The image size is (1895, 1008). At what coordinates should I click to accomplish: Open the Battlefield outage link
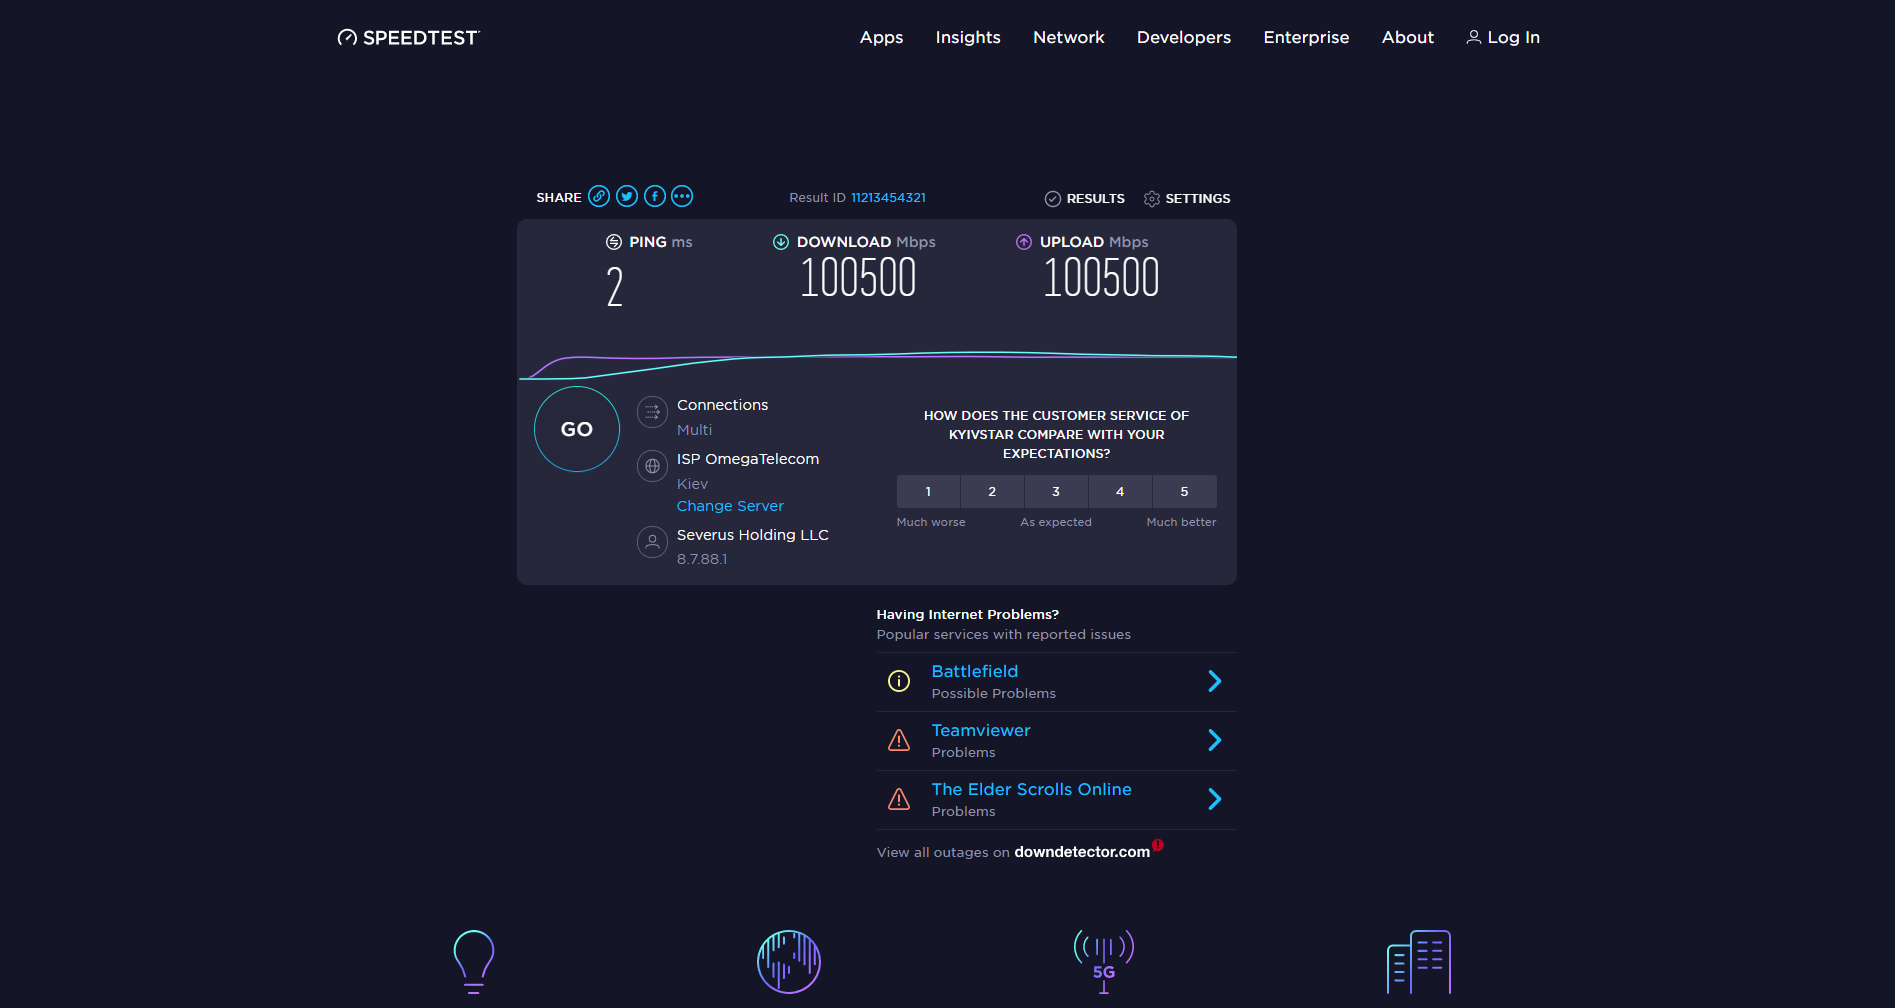pos(975,671)
